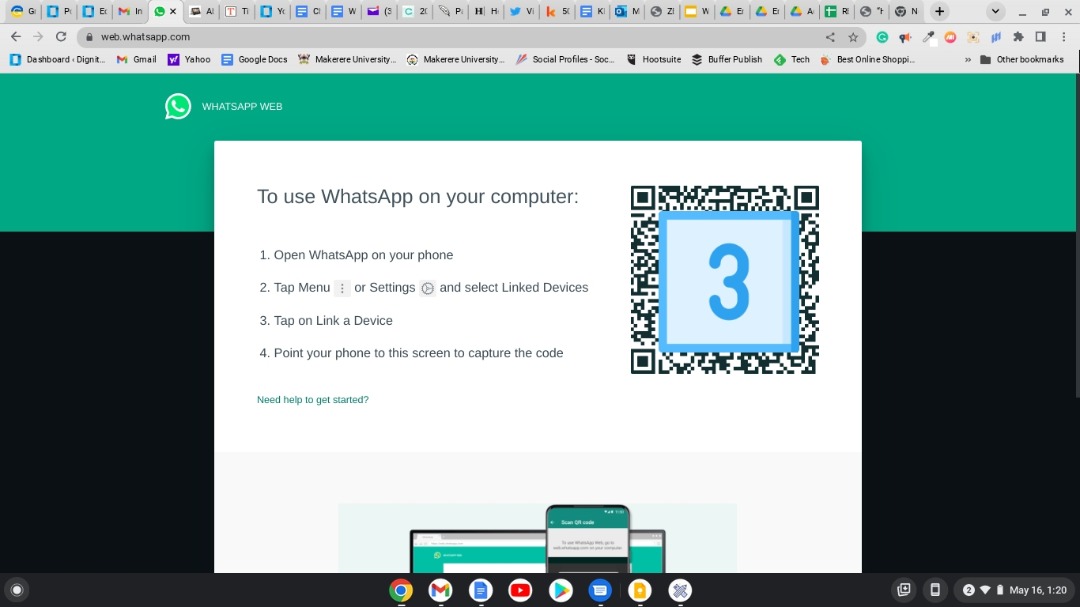The height and width of the screenshot is (607, 1080).
Task: Open the Hootsuite bookmark
Action: [654, 59]
